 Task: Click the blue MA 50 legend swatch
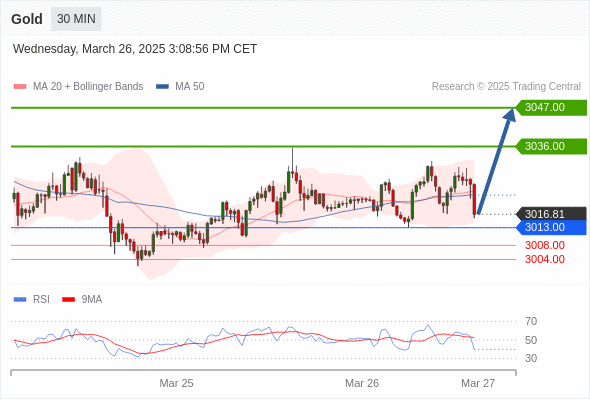[162, 87]
